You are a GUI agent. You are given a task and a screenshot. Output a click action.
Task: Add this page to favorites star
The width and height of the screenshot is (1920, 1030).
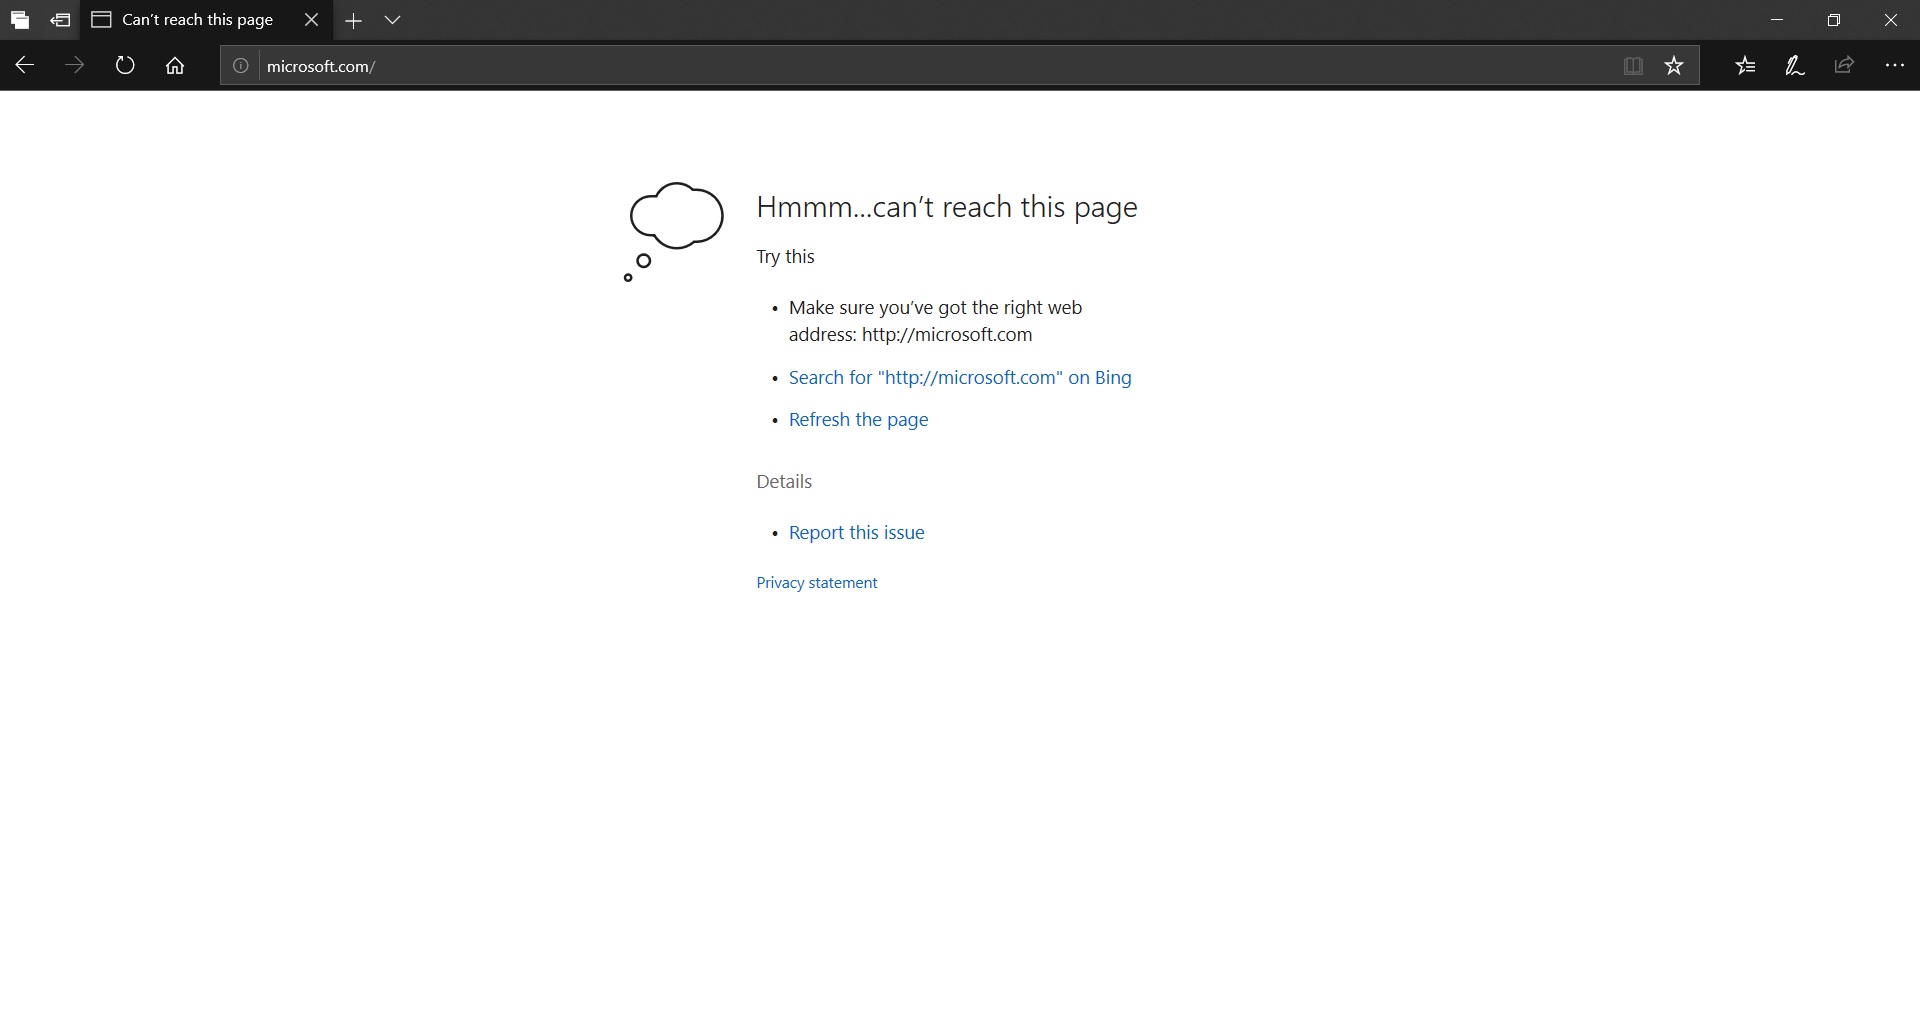[x=1675, y=66]
